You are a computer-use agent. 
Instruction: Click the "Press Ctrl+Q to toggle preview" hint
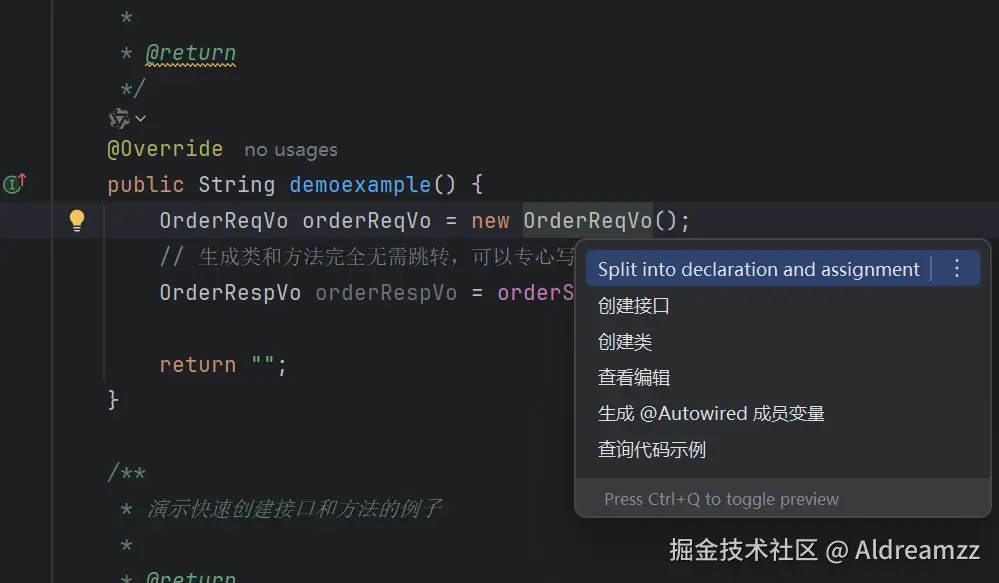(x=721, y=499)
